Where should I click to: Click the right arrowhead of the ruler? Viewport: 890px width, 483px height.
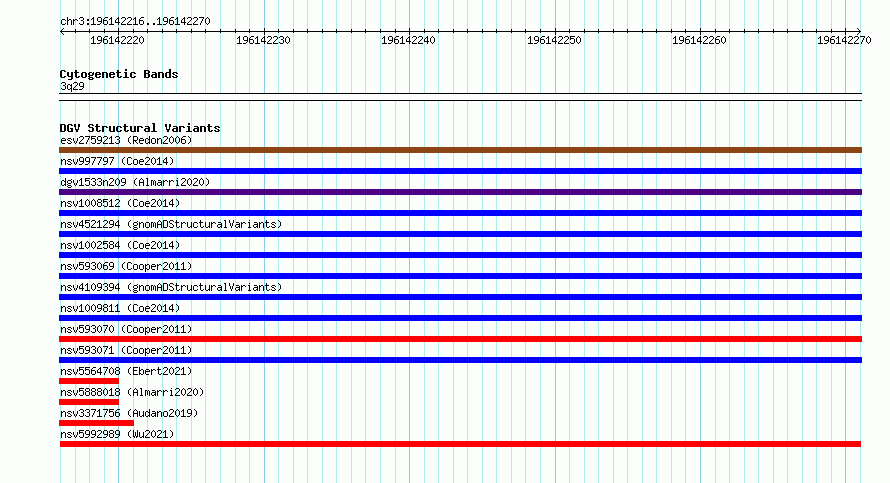coord(859,31)
